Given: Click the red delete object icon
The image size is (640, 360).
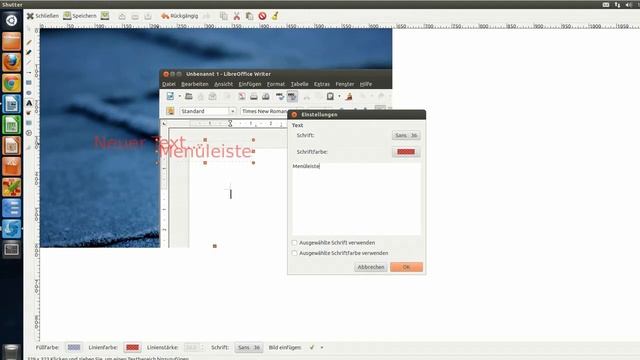Looking at the screenshot, I should click(x=262, y=16).
